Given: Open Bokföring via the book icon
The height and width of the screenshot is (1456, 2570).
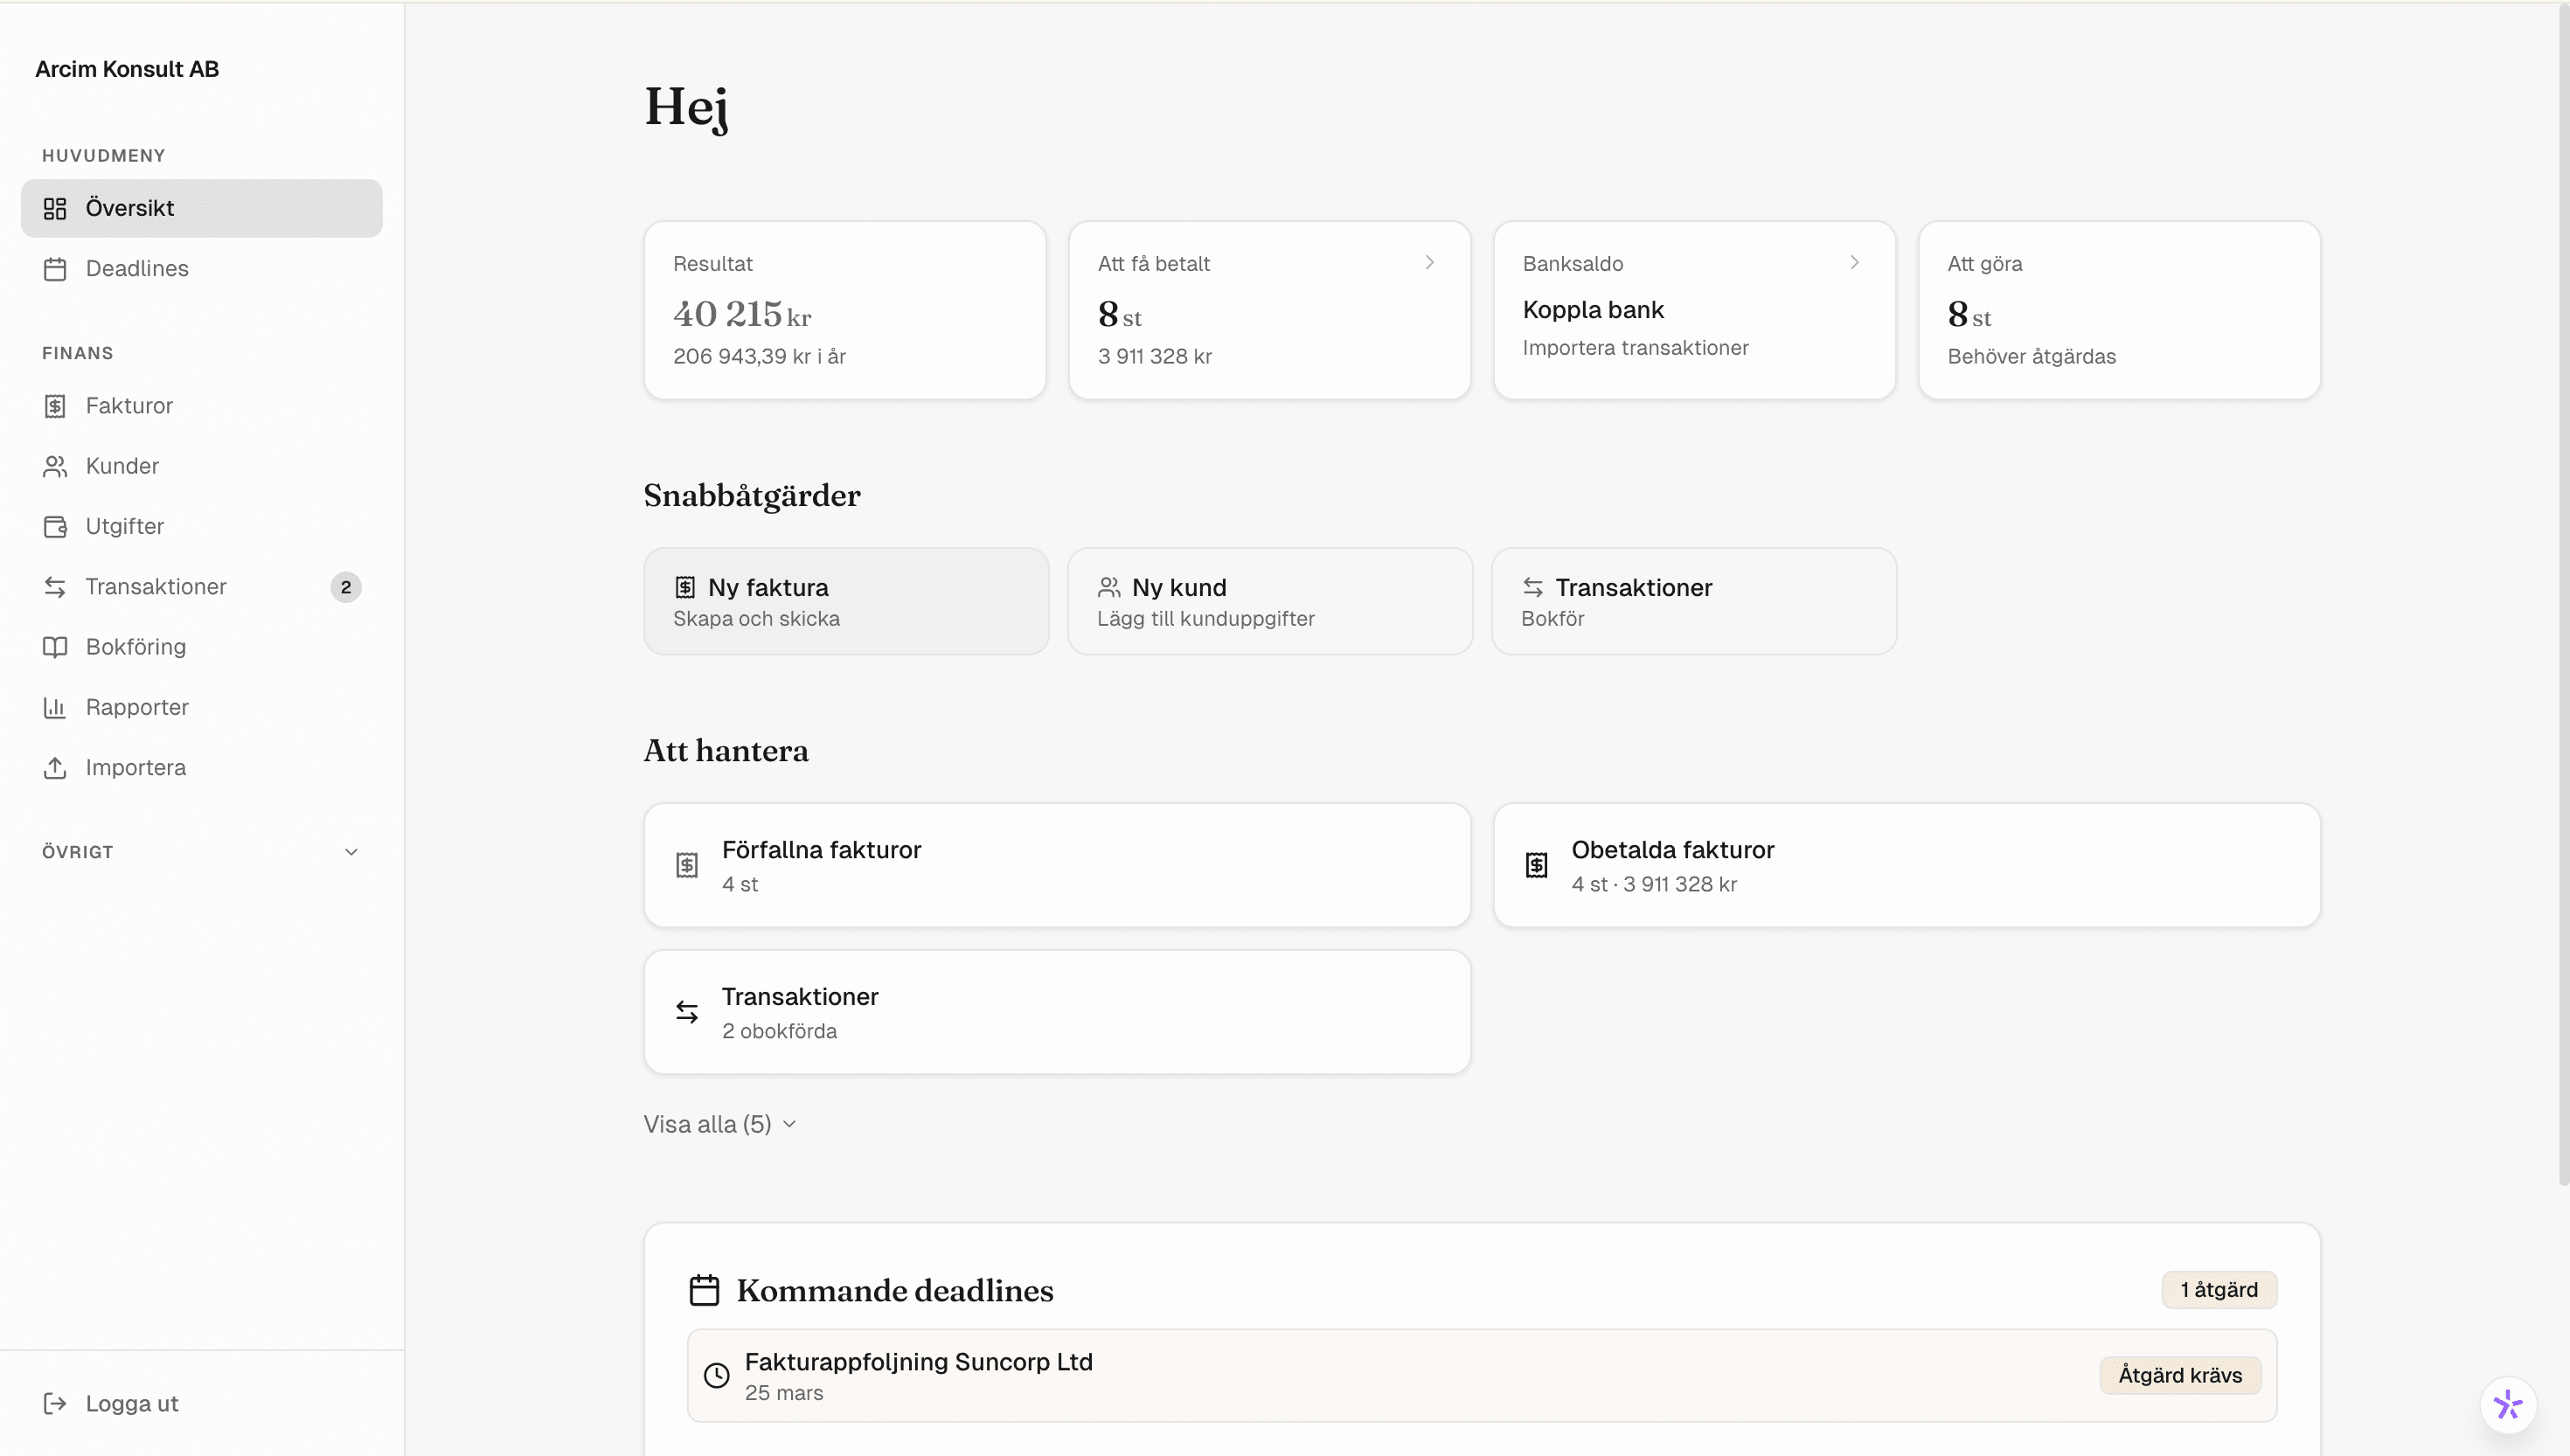Looking at the screenshot, I should pos(55,647).
